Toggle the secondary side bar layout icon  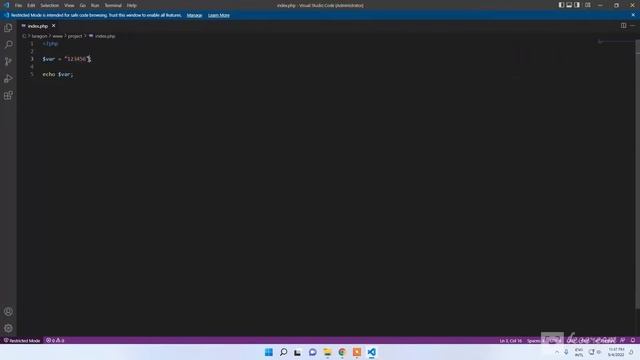coord(577,5)
